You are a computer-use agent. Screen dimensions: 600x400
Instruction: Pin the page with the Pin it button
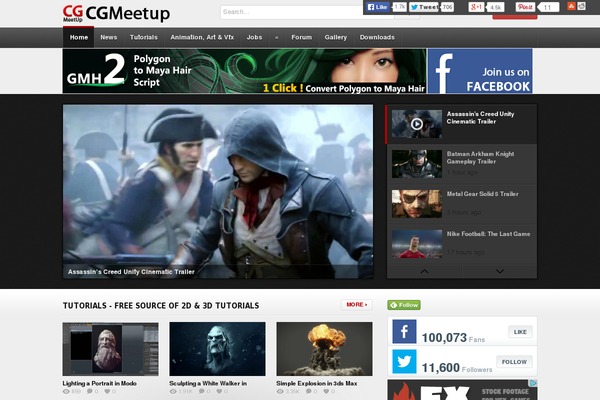pyautogui.click(x=525, y=7)
